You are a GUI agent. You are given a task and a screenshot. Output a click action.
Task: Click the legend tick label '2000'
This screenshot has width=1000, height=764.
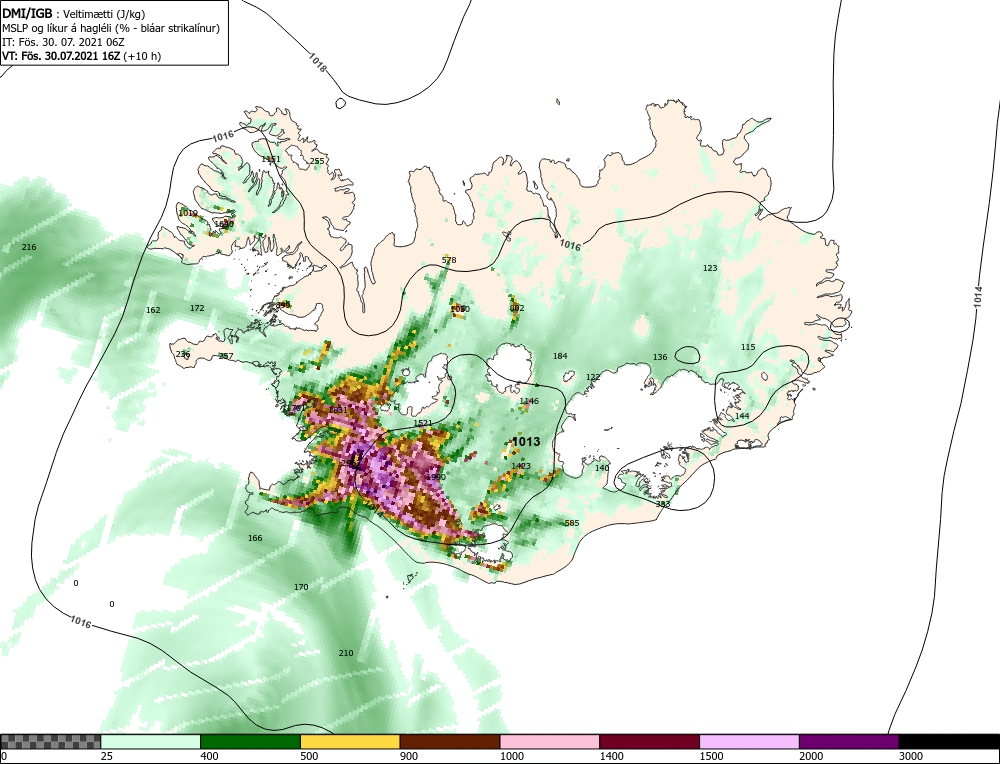click(811, 756)
